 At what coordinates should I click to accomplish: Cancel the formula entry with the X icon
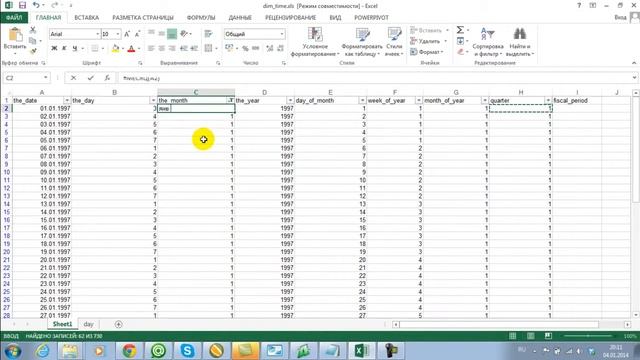(x=73, y=78)
